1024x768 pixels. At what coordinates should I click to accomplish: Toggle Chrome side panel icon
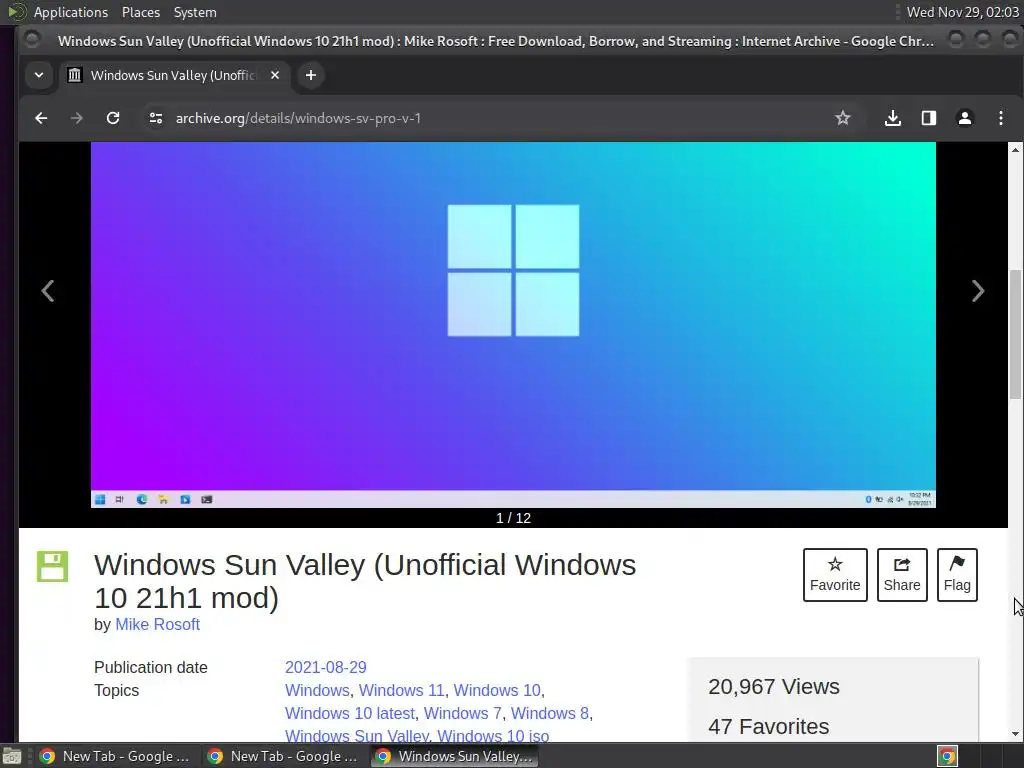point(929,118)
